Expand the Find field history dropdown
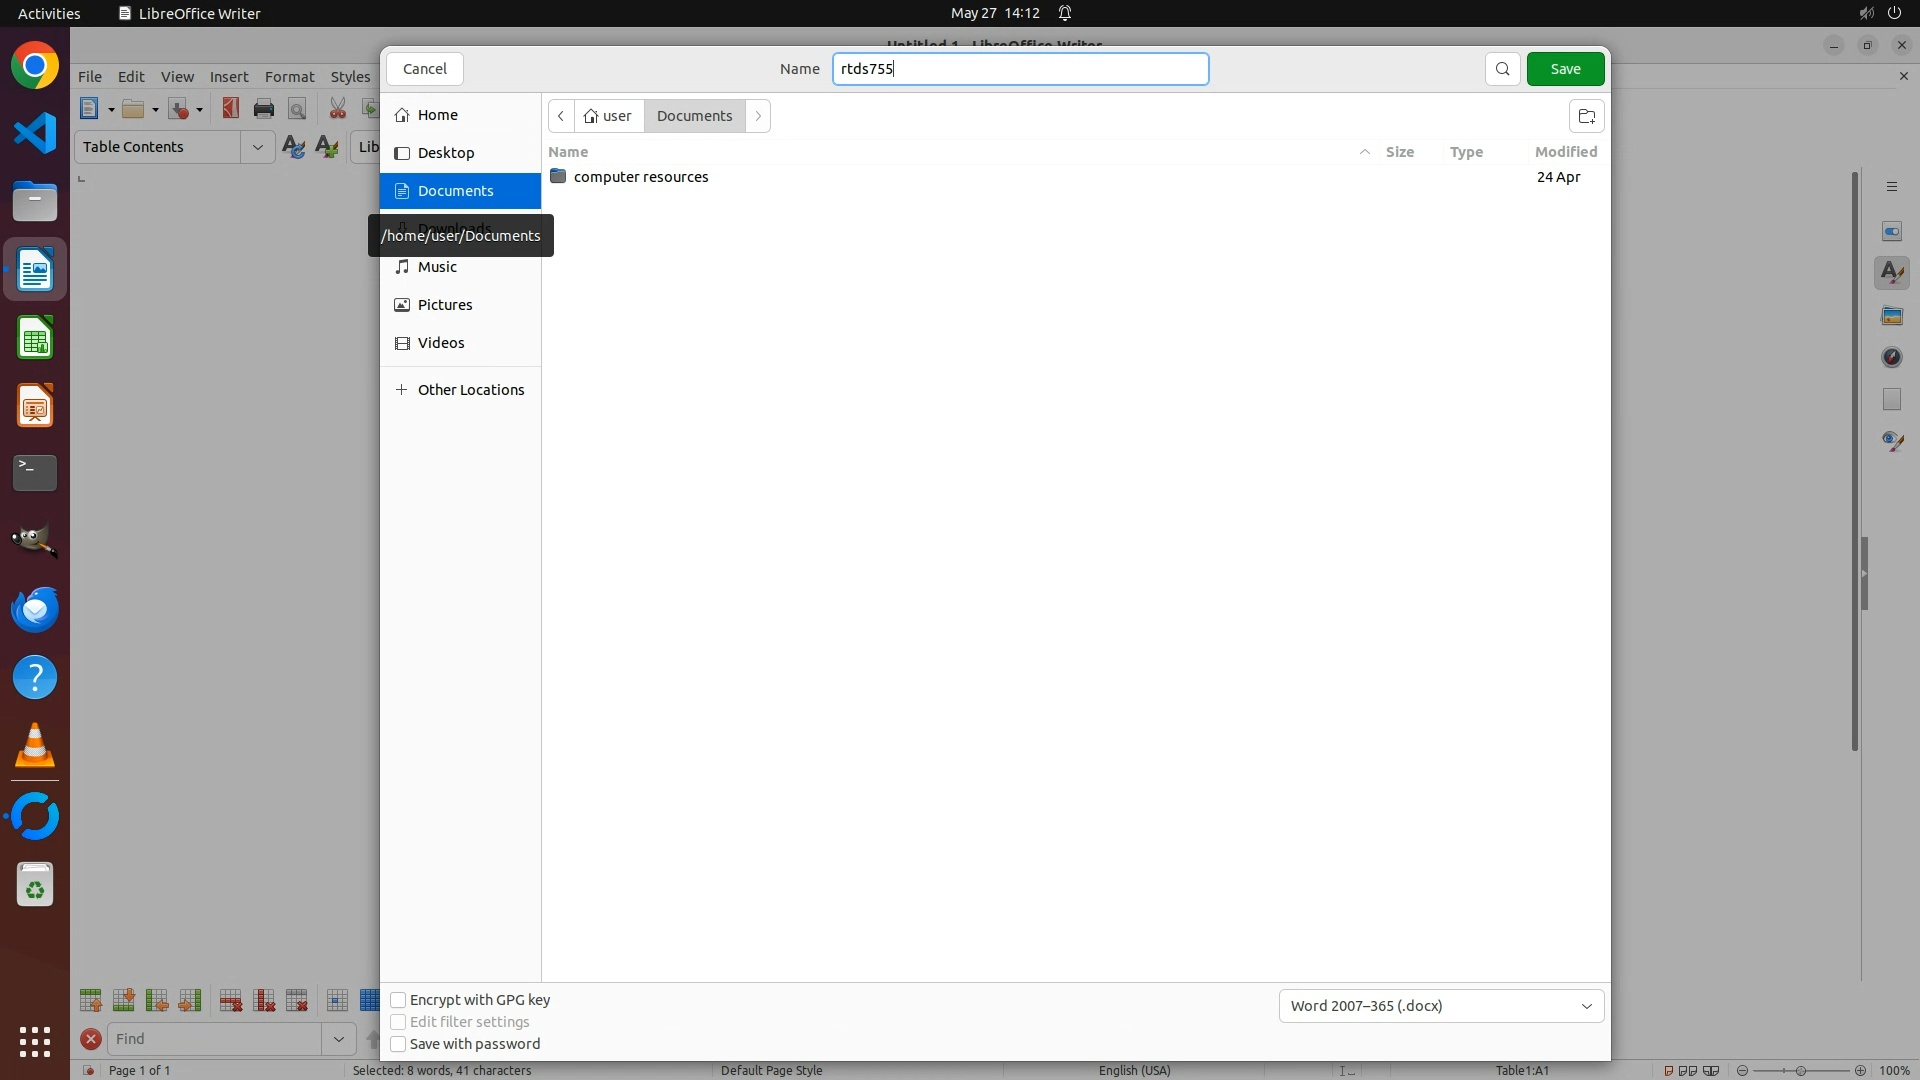Screen dimensions: 1920x1080 point(338,1039)
